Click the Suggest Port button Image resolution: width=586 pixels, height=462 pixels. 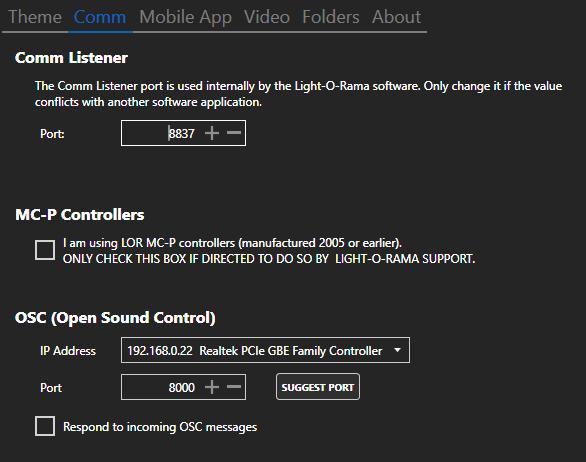tap(318, 387)
